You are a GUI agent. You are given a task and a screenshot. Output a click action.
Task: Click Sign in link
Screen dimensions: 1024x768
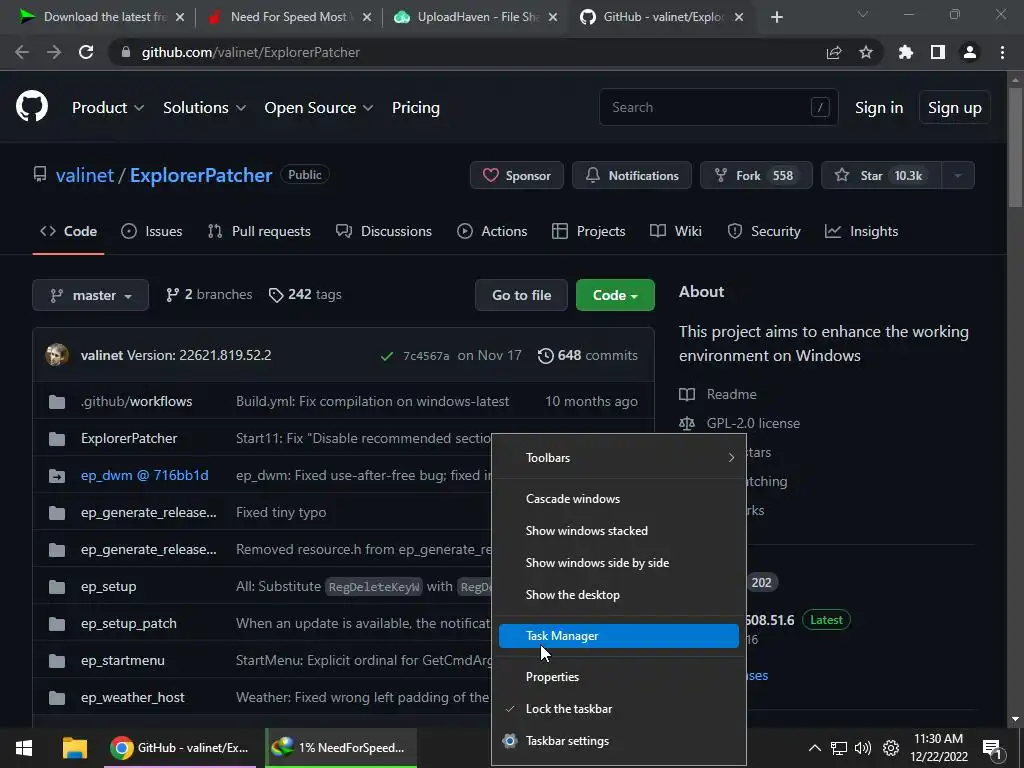coord(879,108)
